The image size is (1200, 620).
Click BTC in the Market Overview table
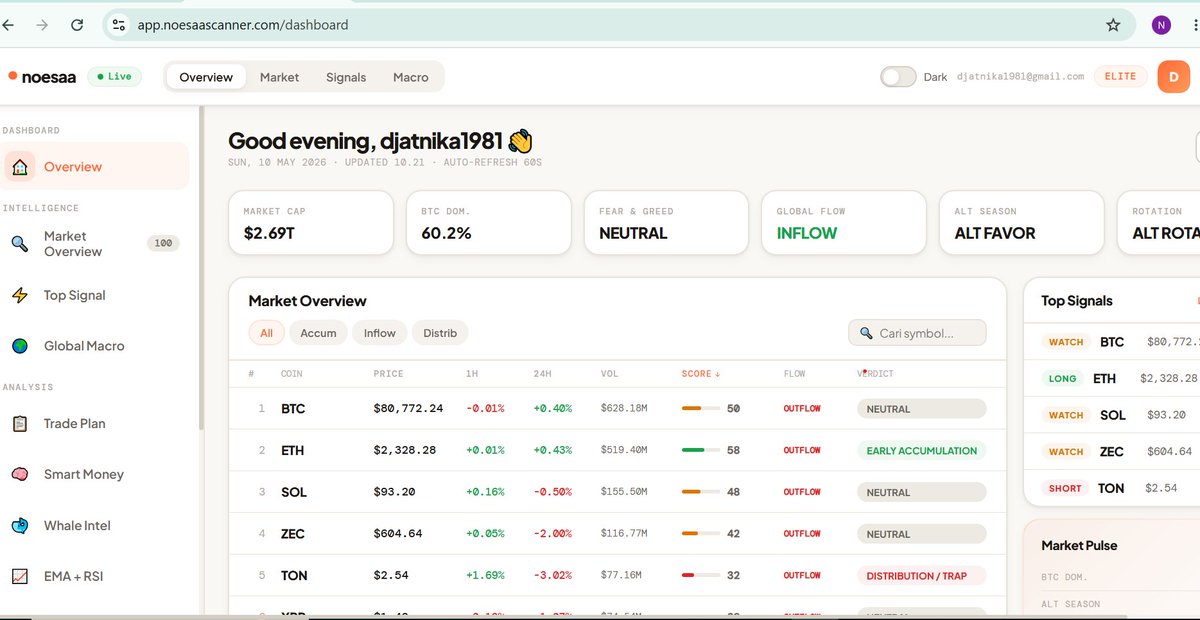293,409
